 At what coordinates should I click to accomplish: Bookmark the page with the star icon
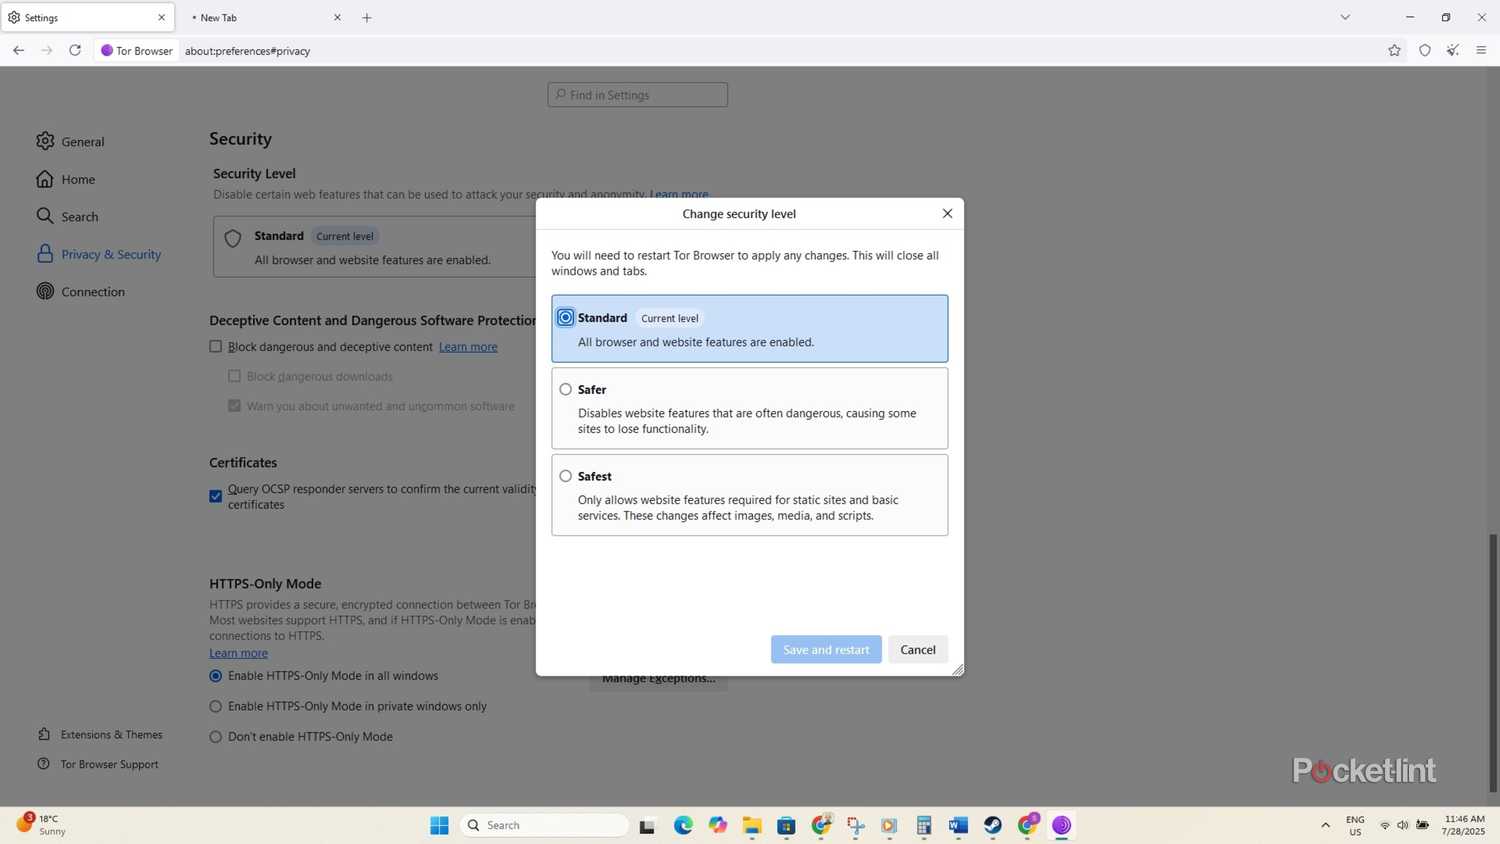tap(1394, 50)
